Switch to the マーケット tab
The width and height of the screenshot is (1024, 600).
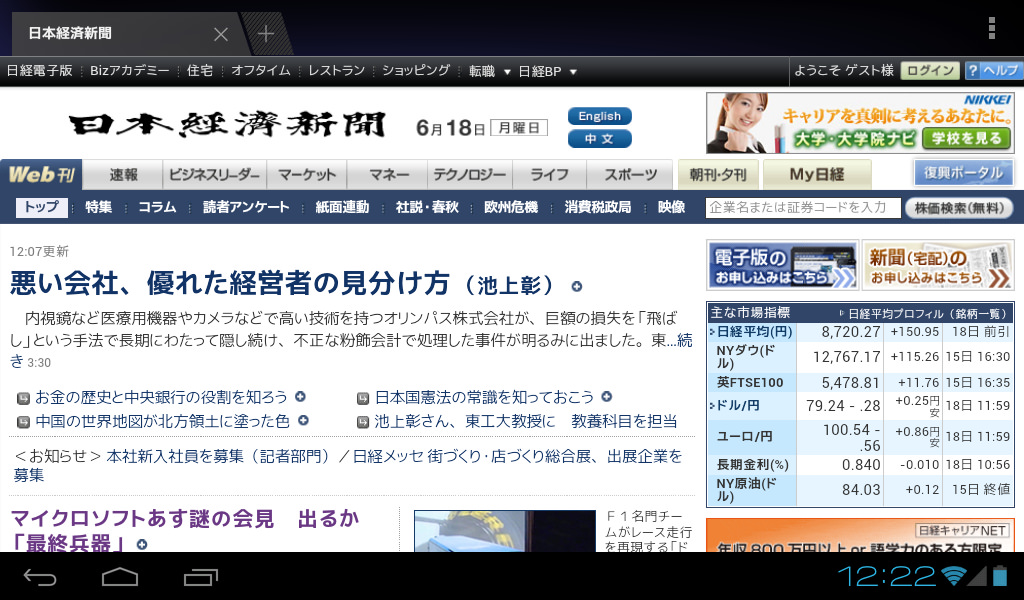pyautogui.click(x=307, y=174)
